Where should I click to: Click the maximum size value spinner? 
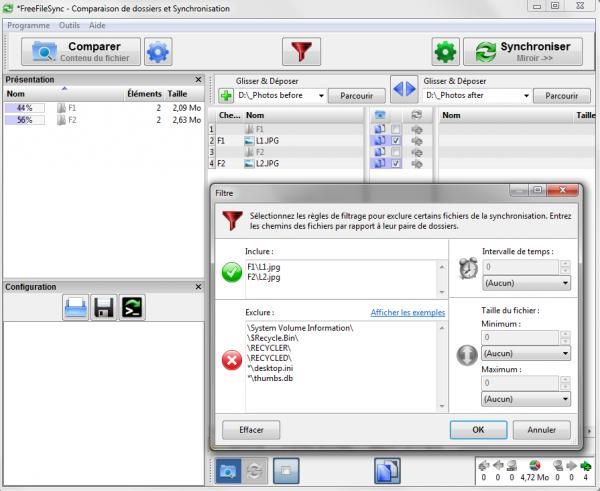565,383
